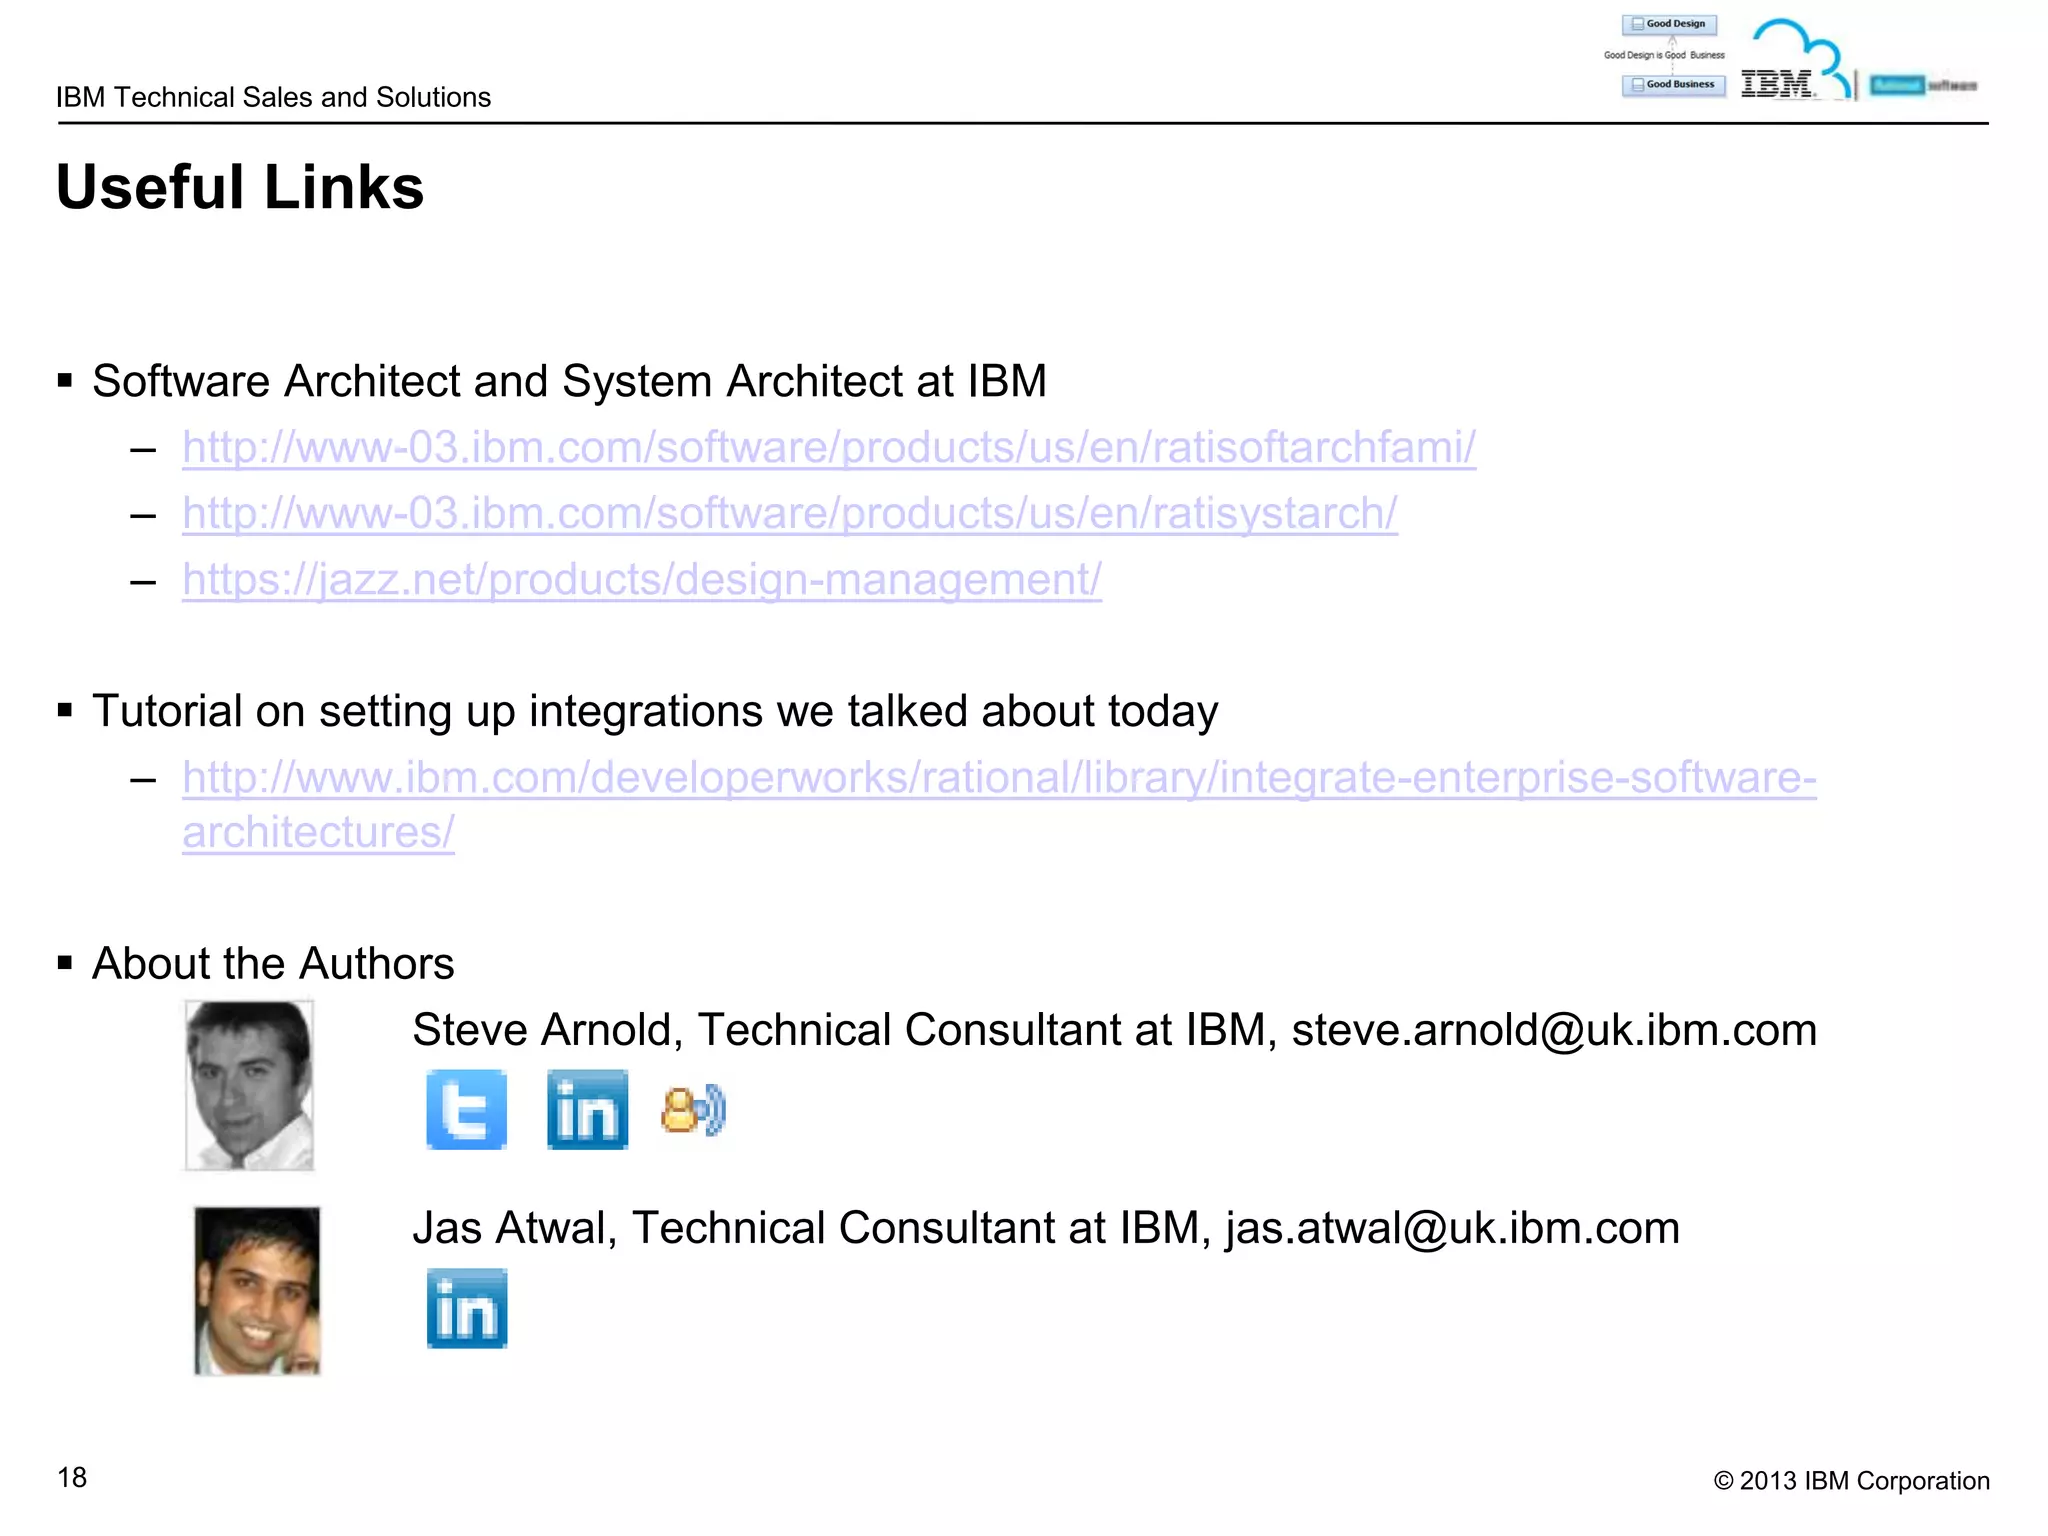
Task: Click 'IBM Technical Sales and Solutions' header text
Action: (274, 97)
